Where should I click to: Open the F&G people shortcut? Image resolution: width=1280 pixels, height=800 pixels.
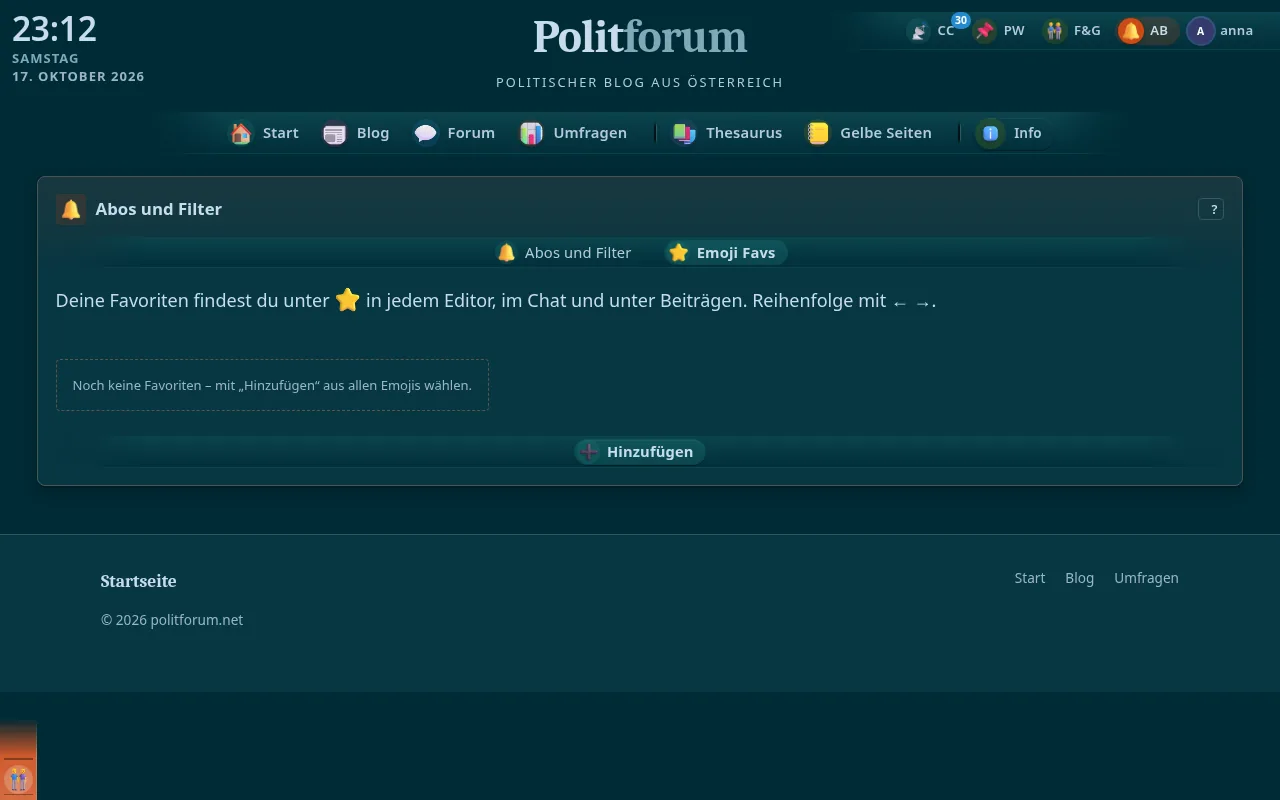1072,31
